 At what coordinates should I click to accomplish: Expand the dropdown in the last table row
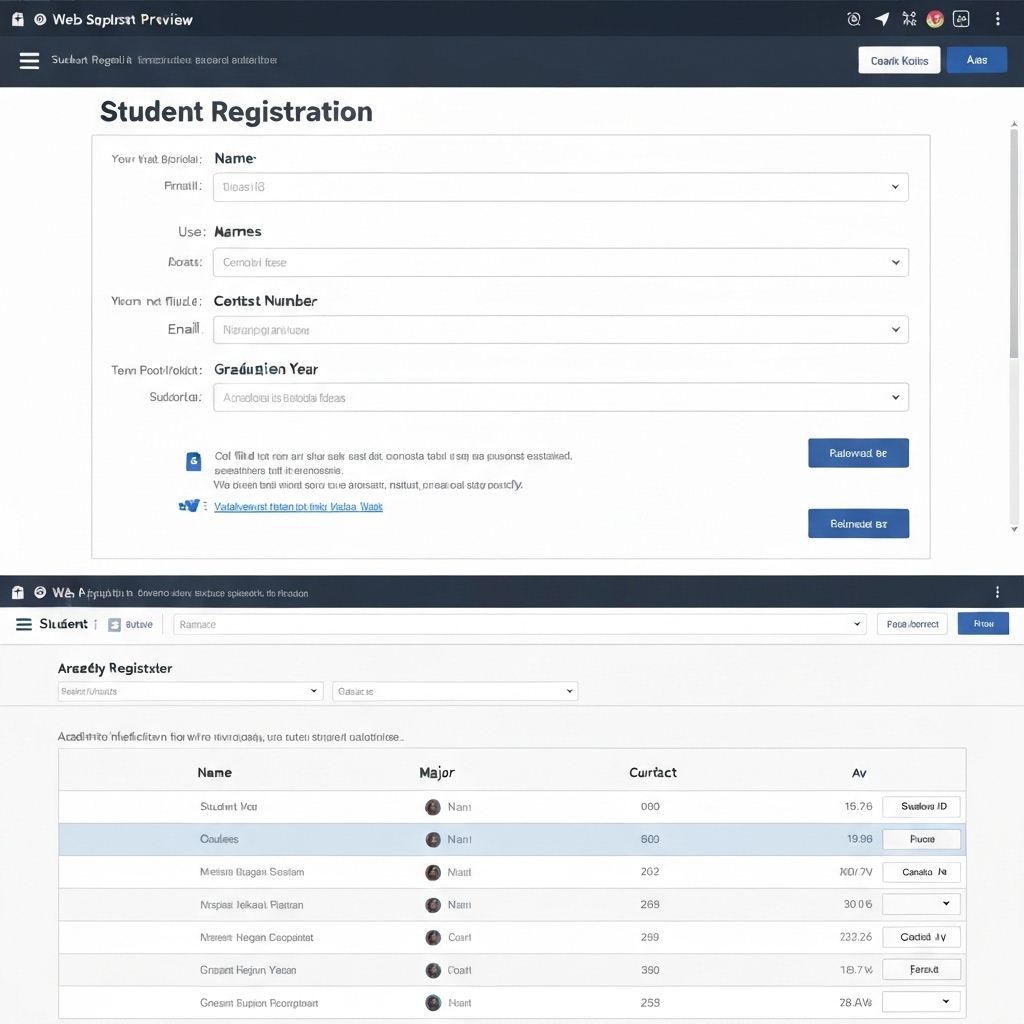[920, 1001]
